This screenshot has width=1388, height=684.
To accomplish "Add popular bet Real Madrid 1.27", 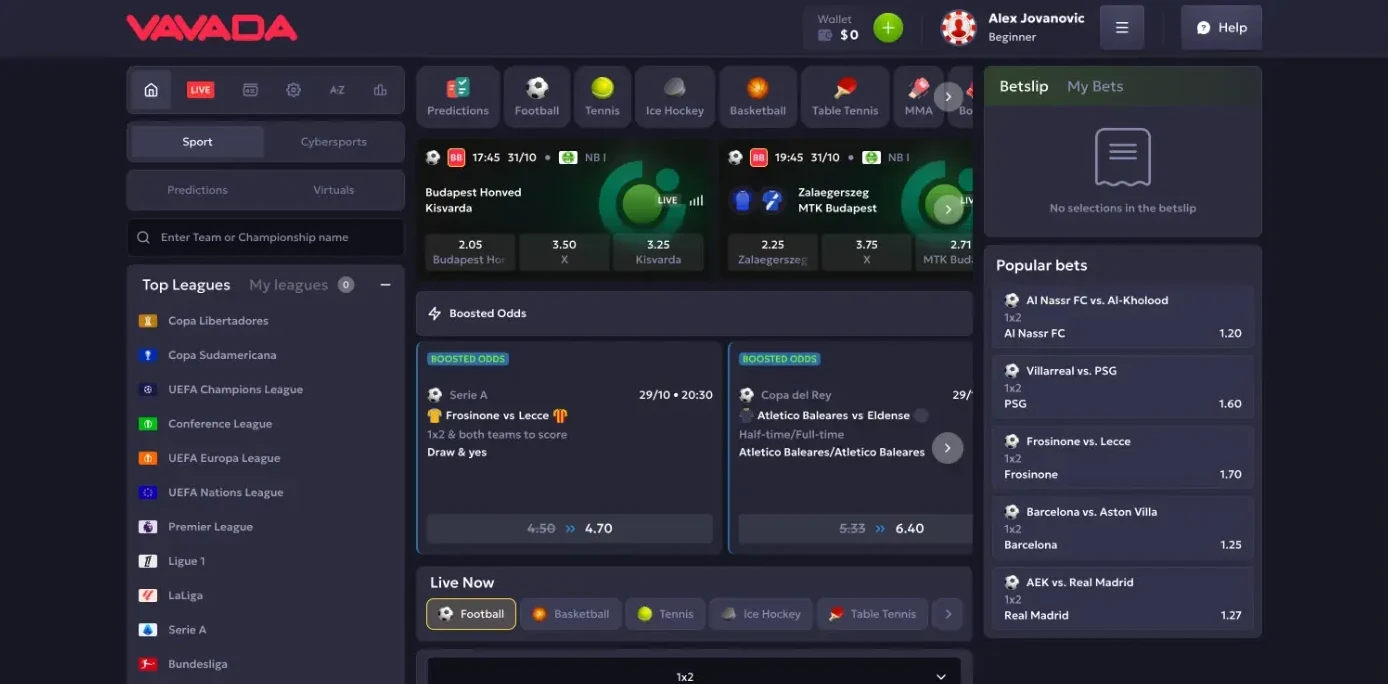I will [x=1123, y=599].
